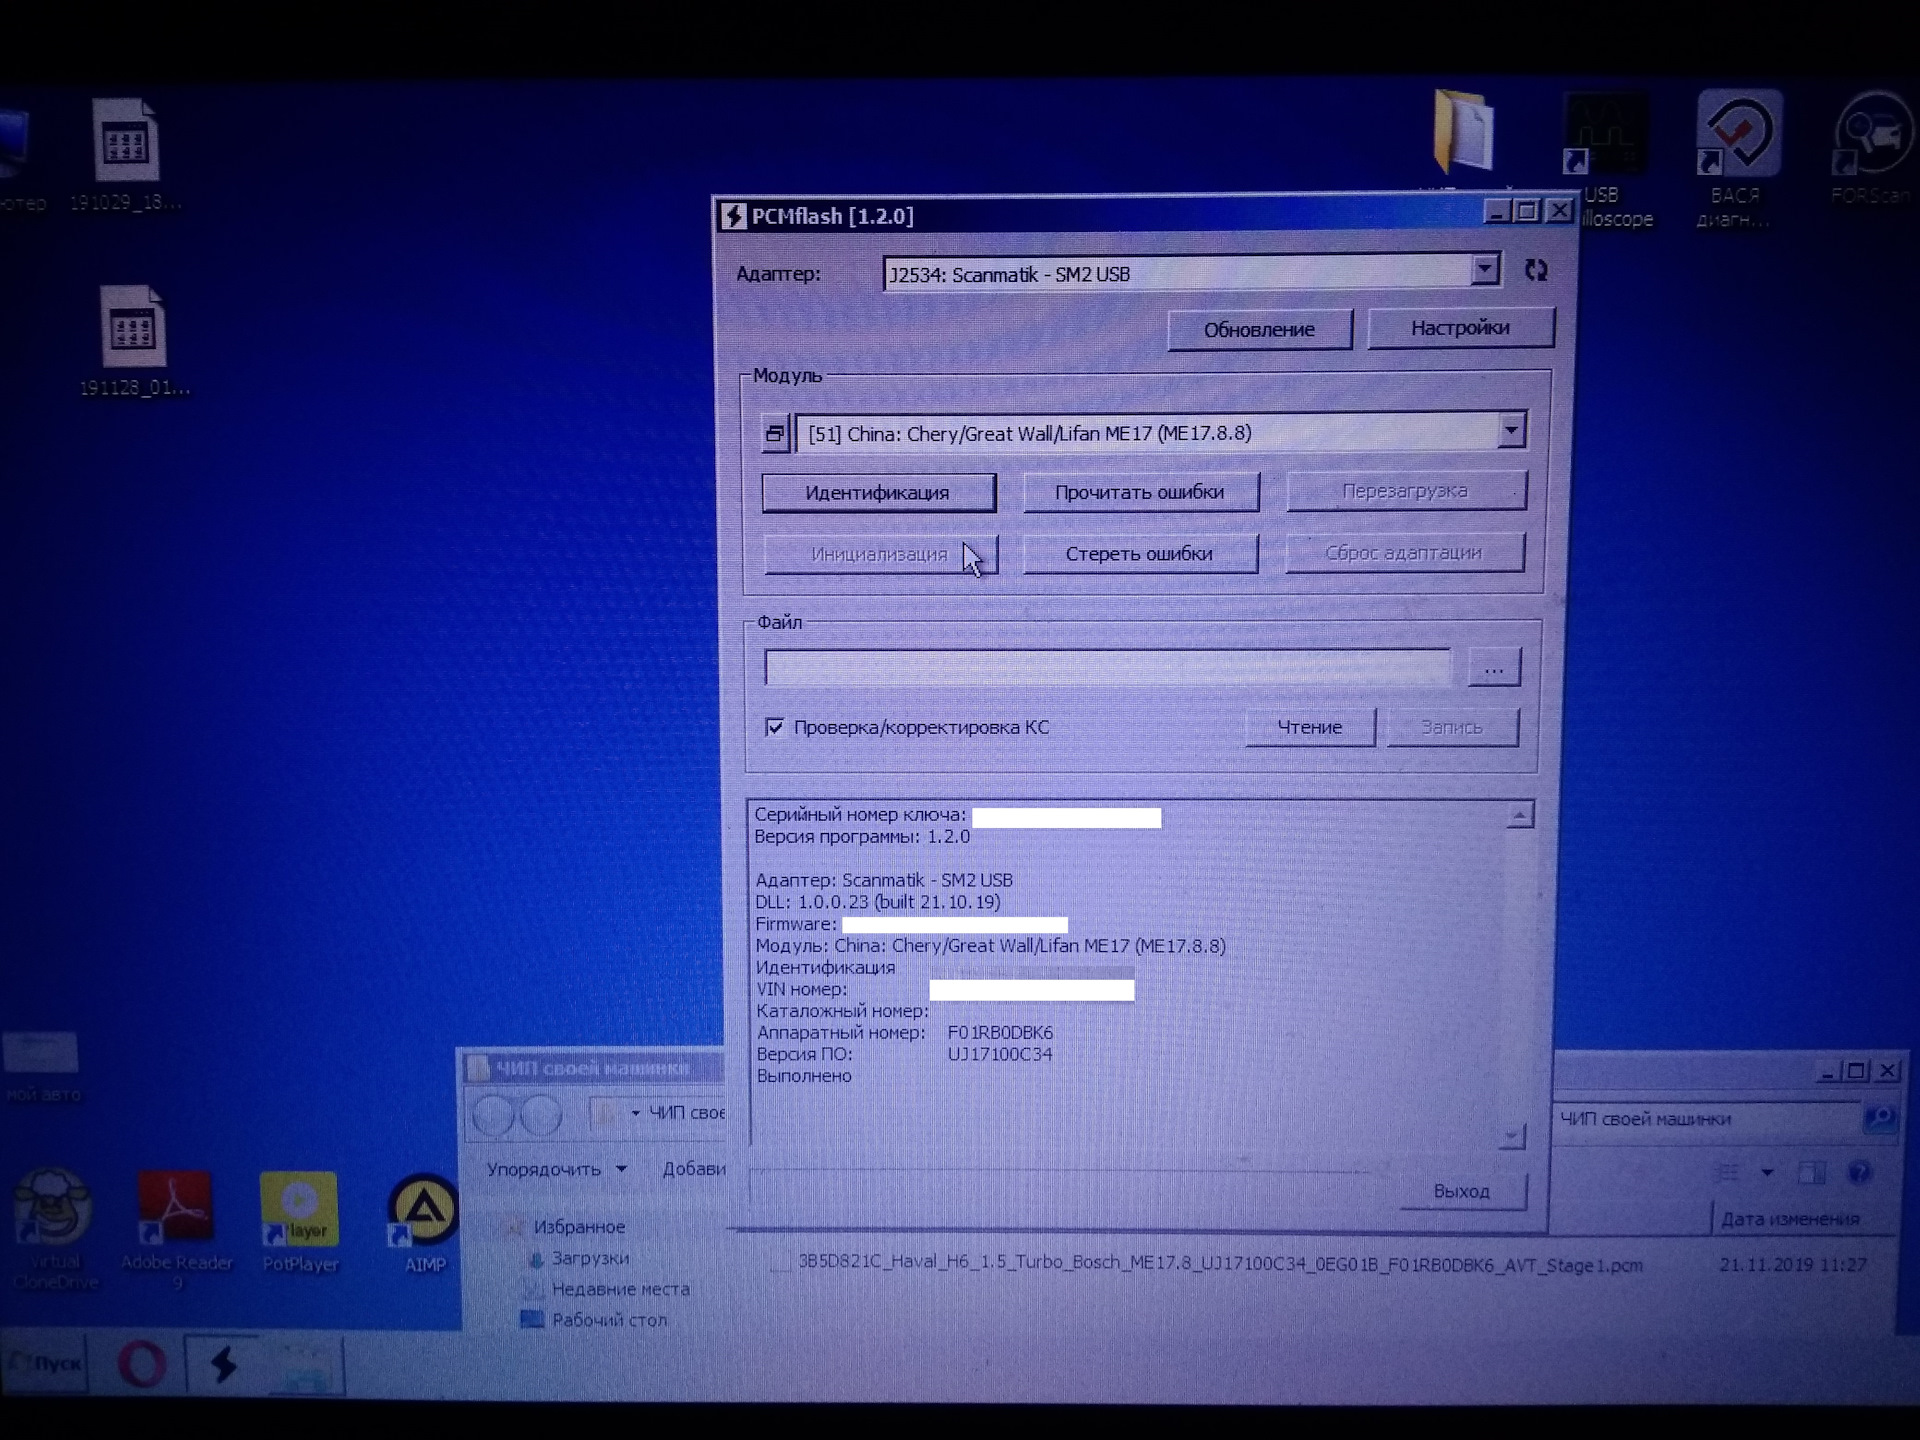The height and width of the screenshot is (1440, 1920).
Task: Open the мой авто desktop item
Action: click(x=41, y=1067)
